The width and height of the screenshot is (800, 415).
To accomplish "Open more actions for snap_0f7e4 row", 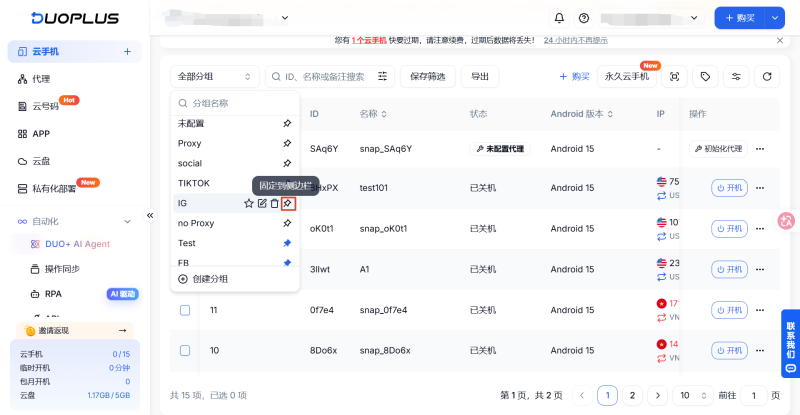I will tap(760, 310).
